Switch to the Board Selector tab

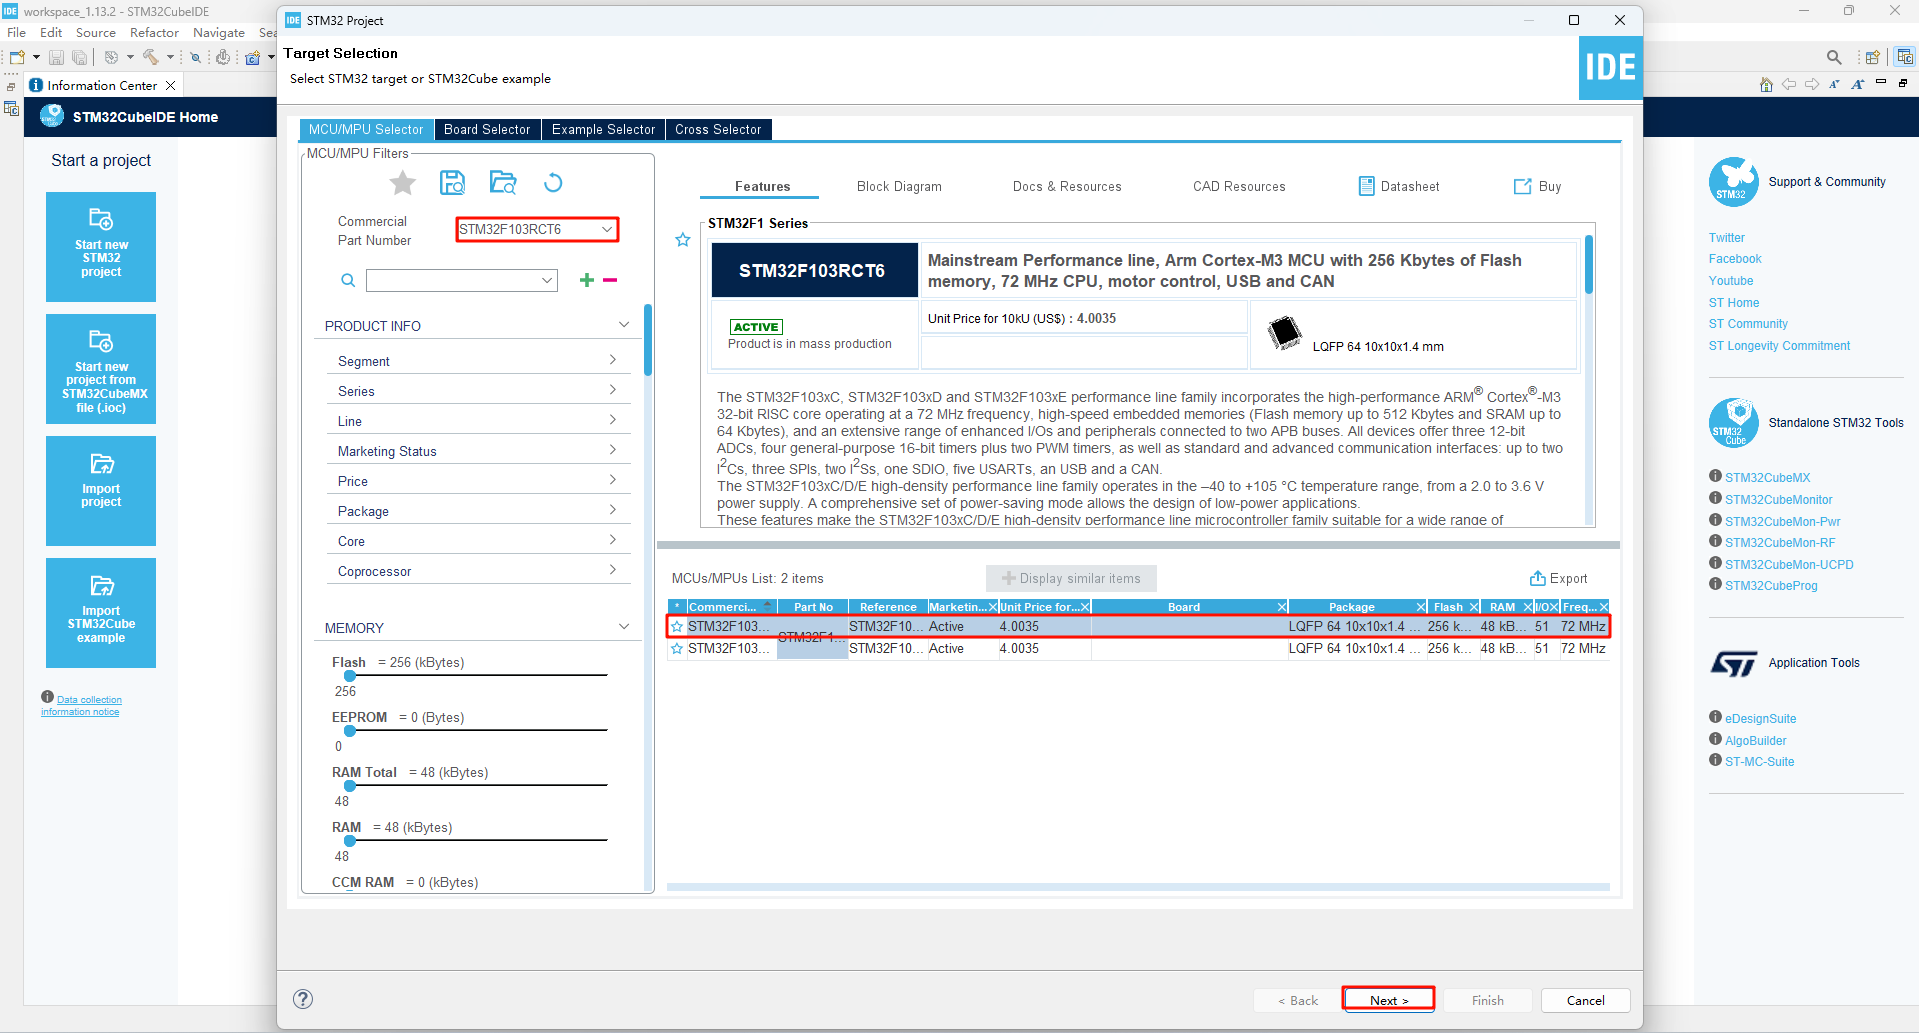click(x=487, y=130)
